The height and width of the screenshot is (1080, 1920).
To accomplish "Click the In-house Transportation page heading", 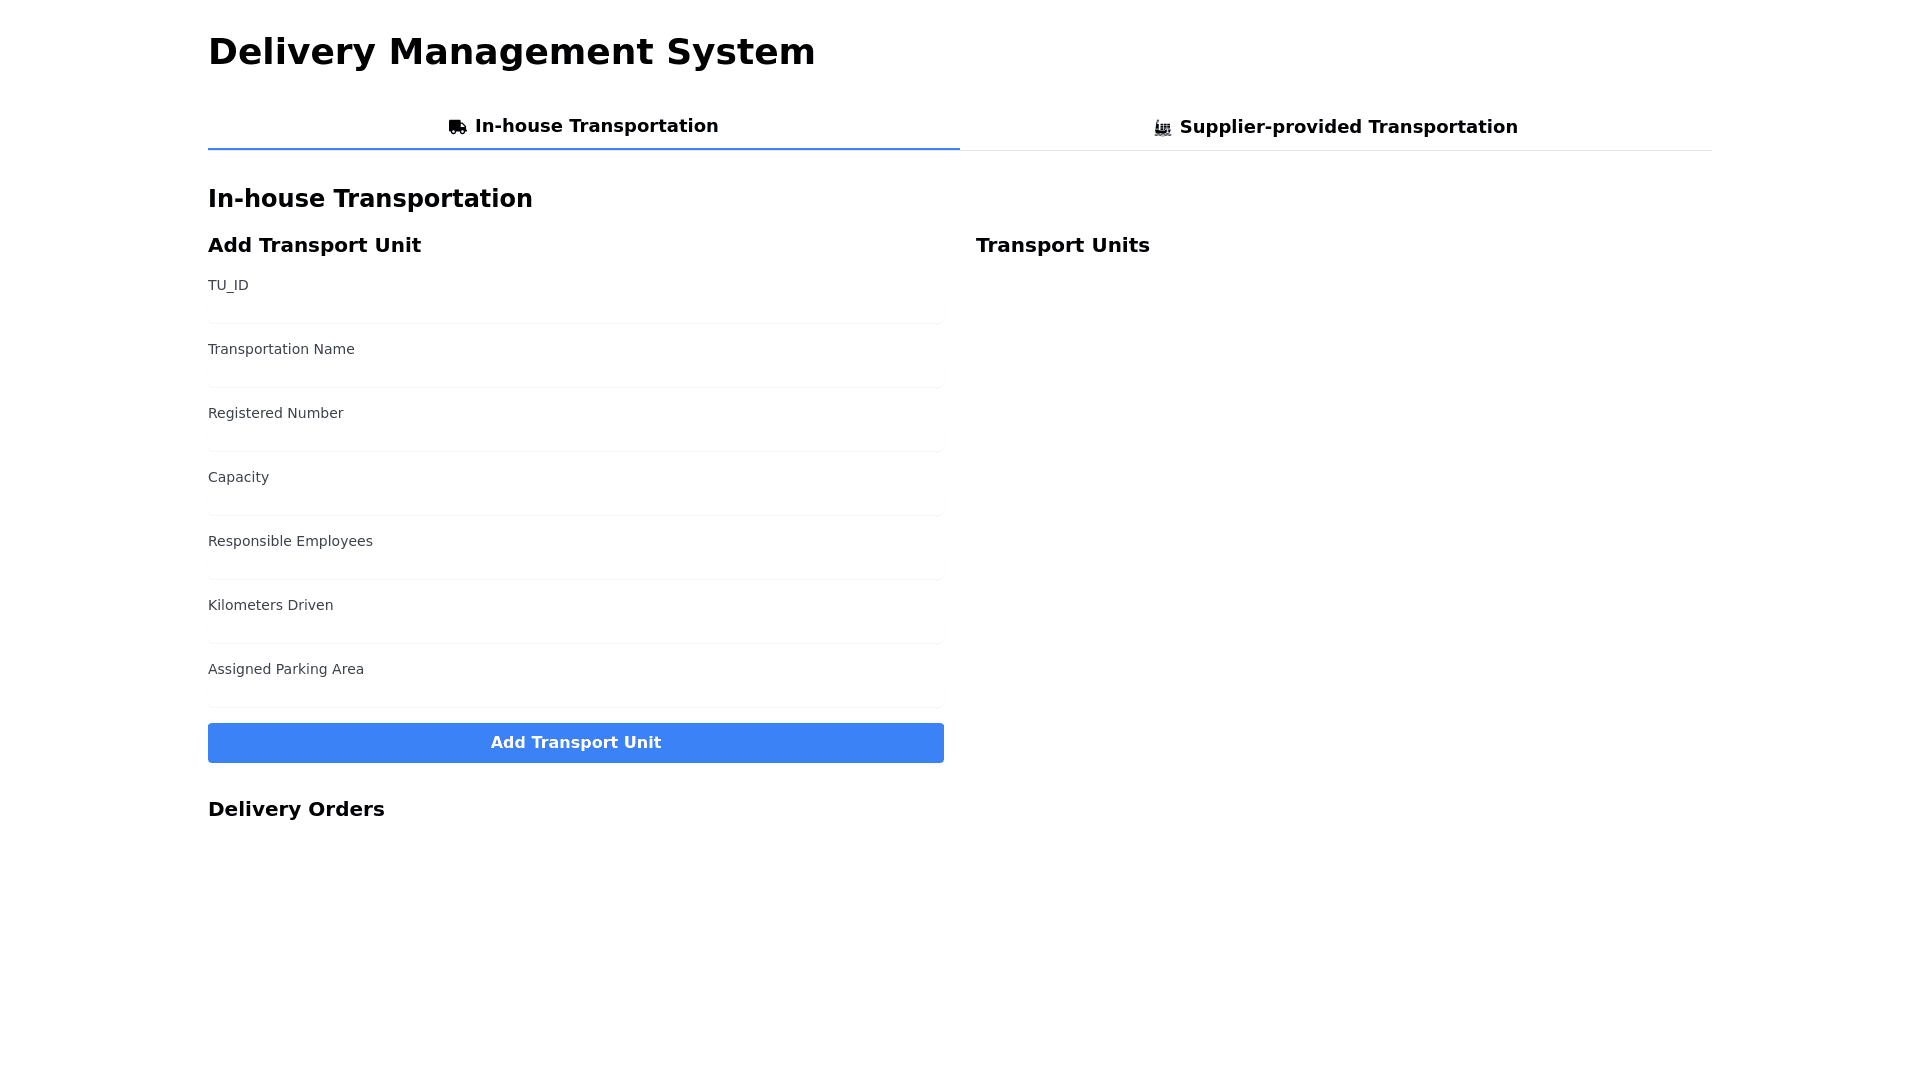I will (370, 198).
